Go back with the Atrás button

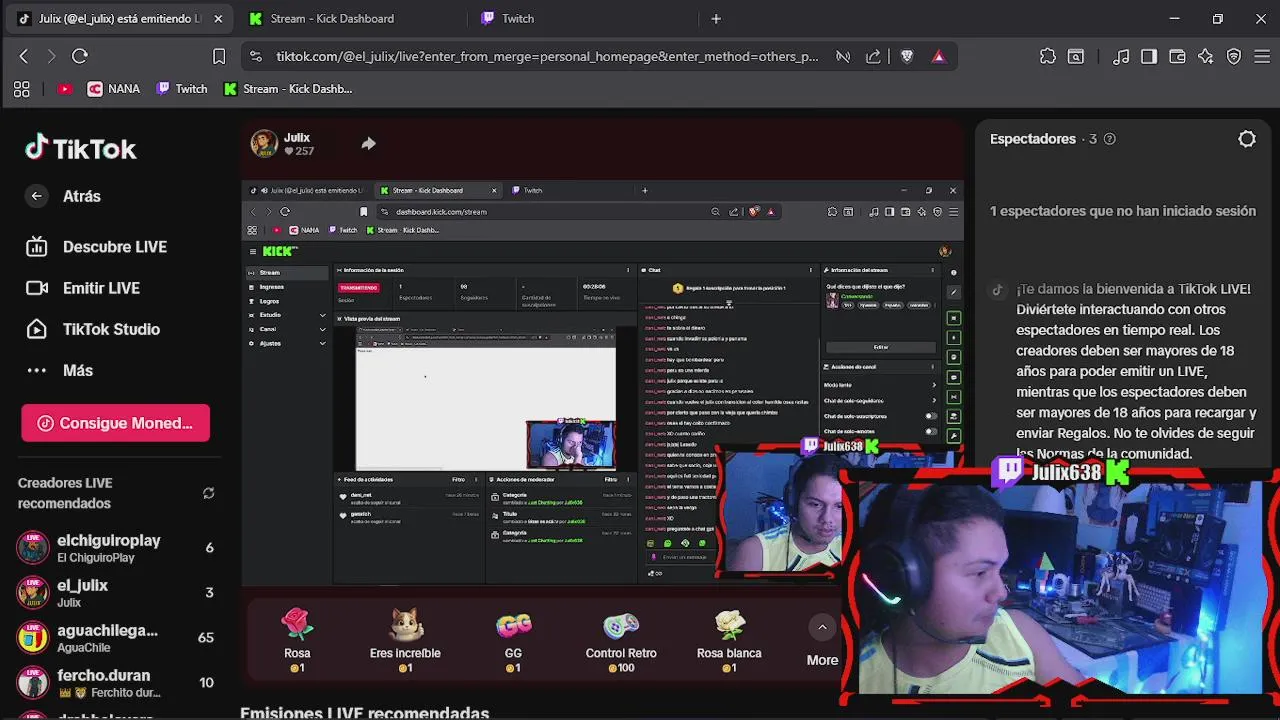[x=64, y=196]
